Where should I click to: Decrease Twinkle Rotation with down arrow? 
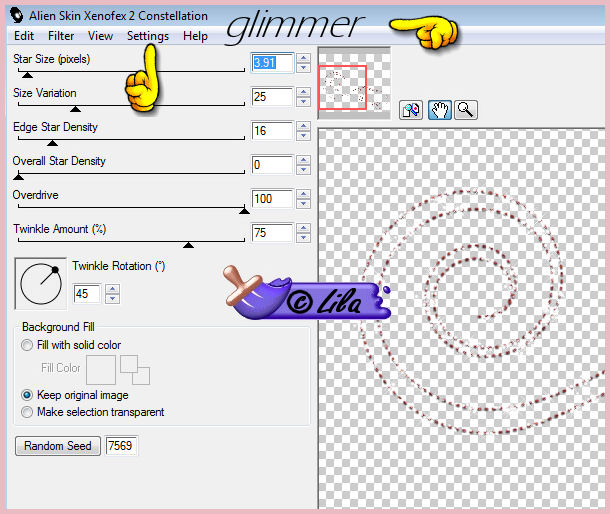pos(112,299)
